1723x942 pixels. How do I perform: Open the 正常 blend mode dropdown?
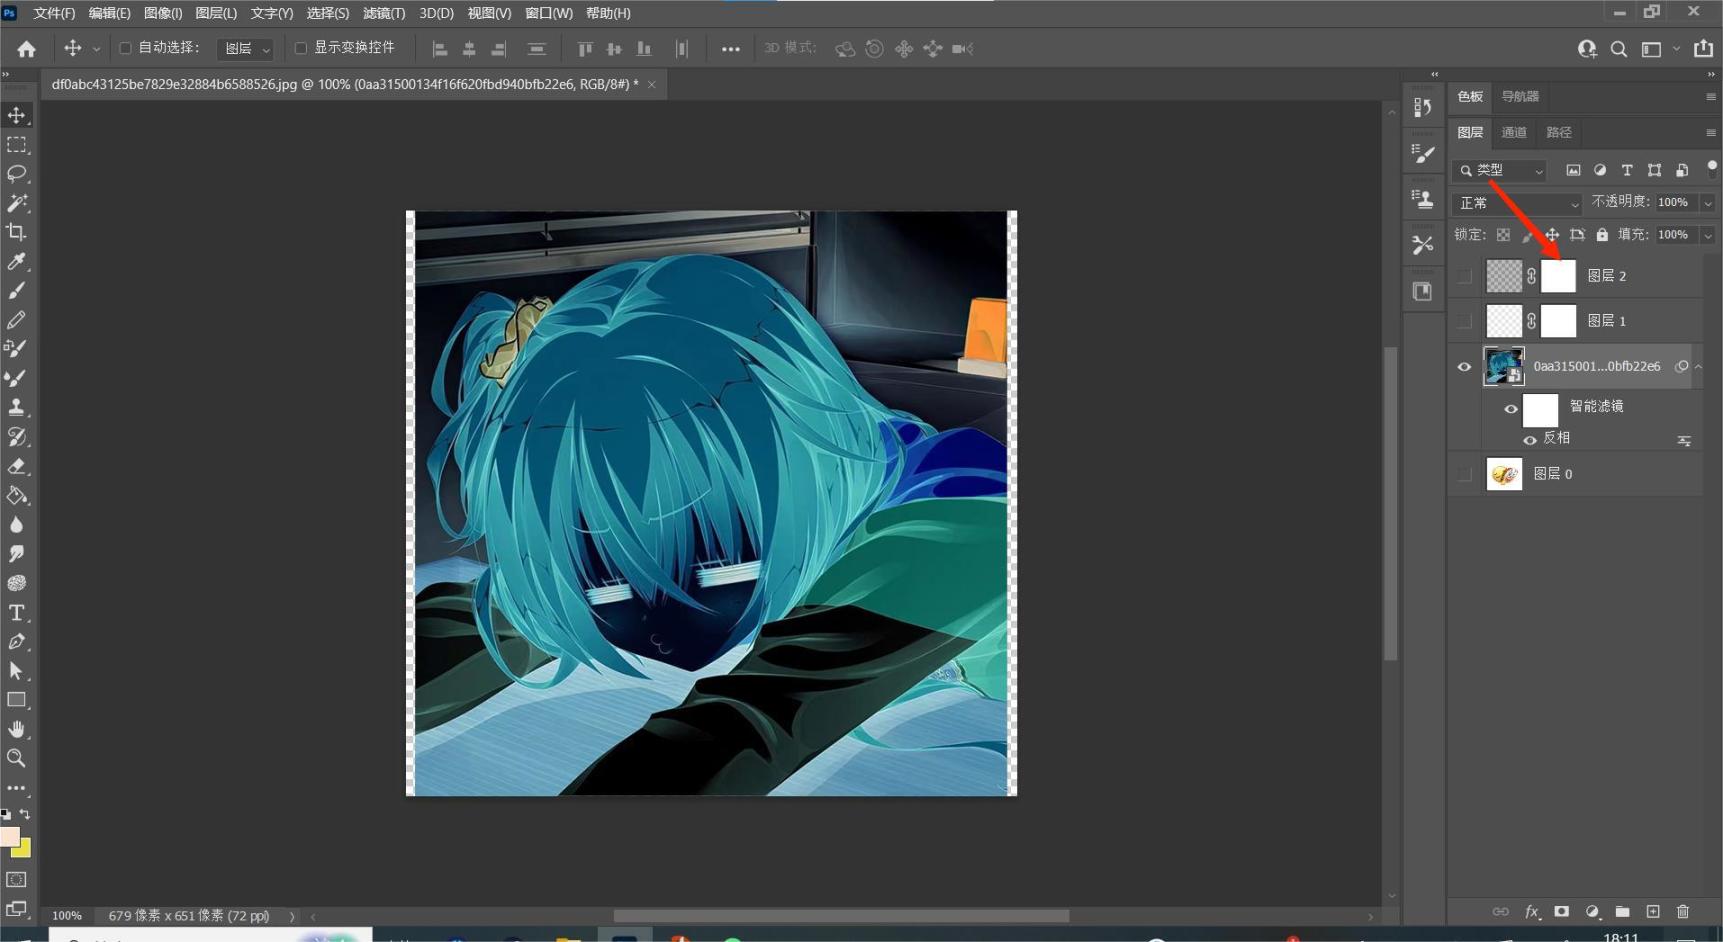coord(1516,203)
